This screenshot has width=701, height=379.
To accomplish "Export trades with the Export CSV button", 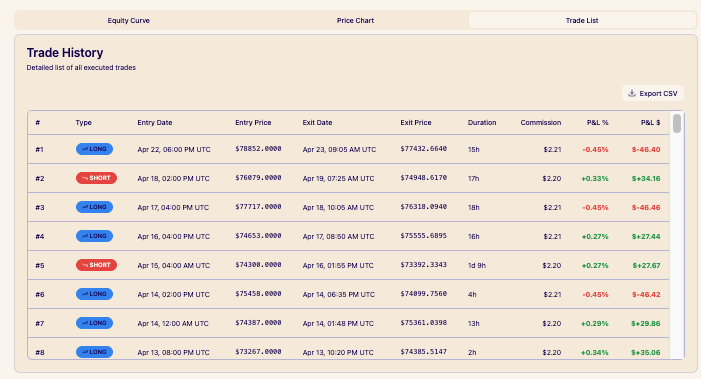I will point(653,93).
